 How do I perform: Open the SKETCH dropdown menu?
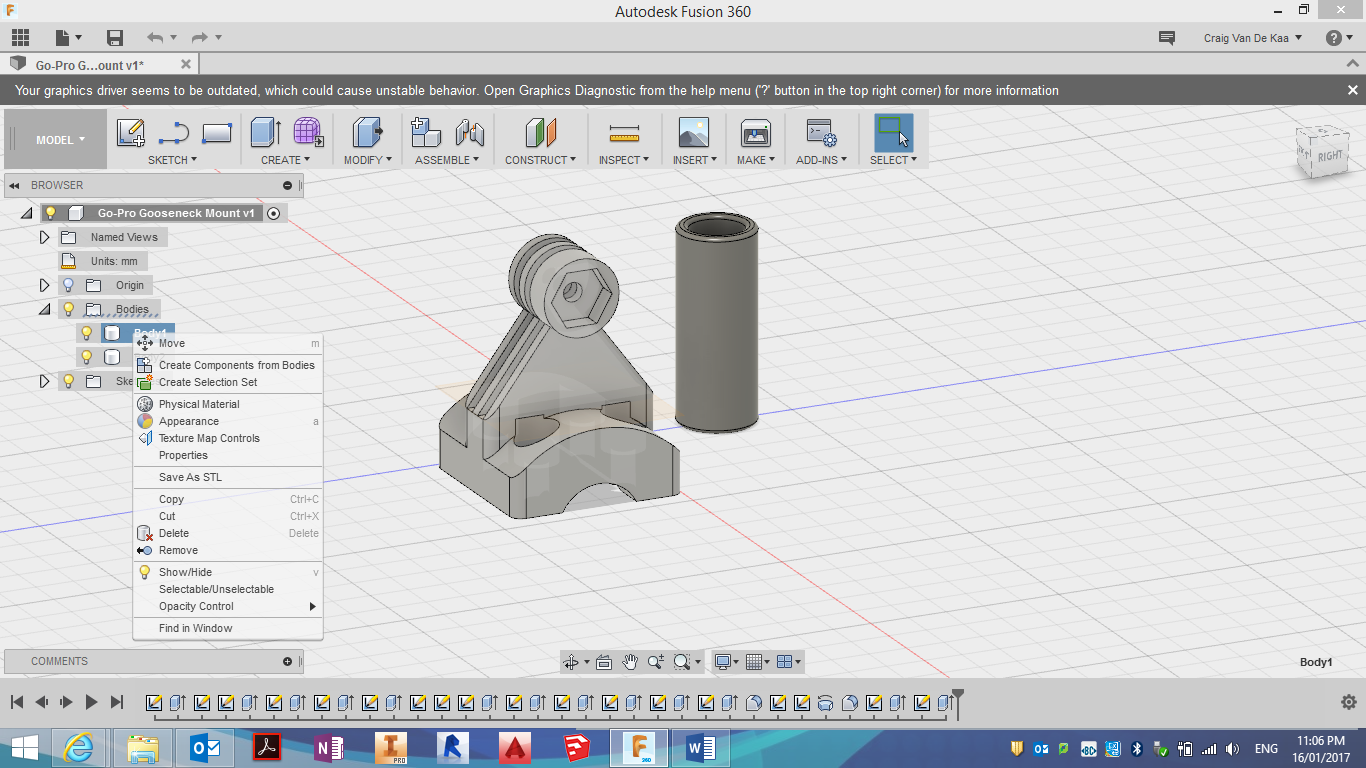tap(172, 160)
